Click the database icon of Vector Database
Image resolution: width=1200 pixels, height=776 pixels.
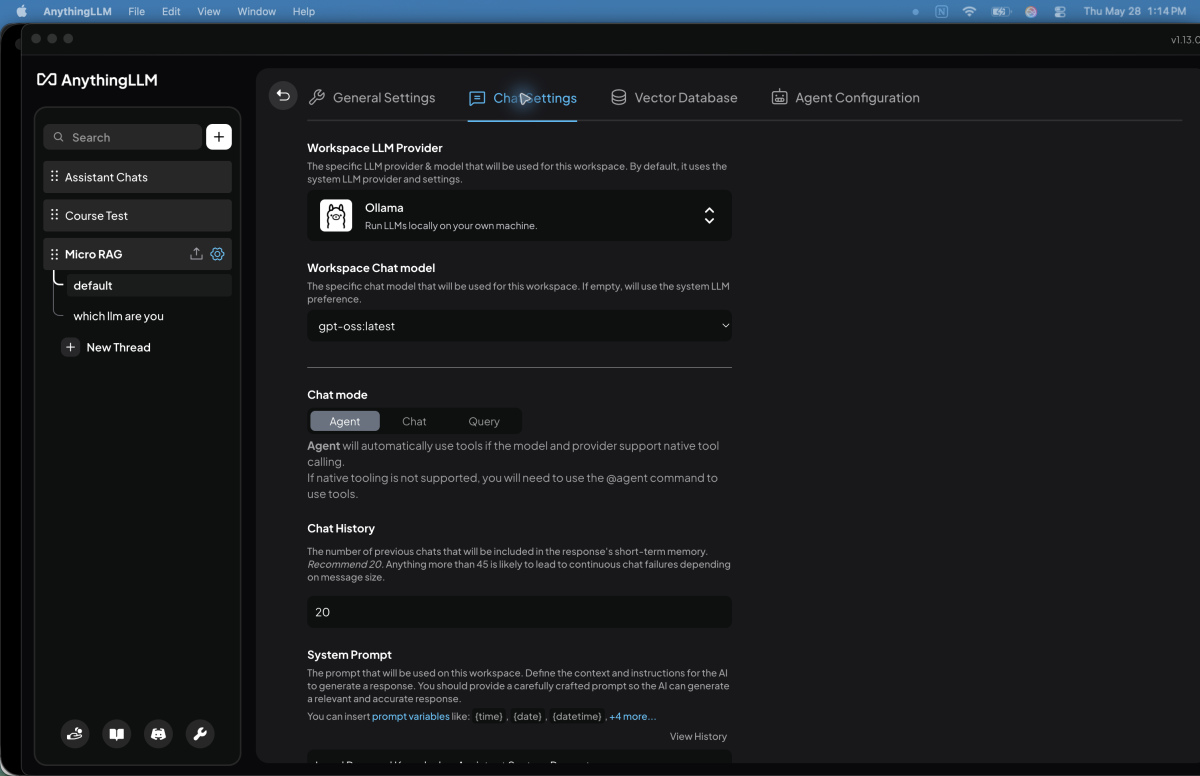pyautogui.click(x=619, y=97)
